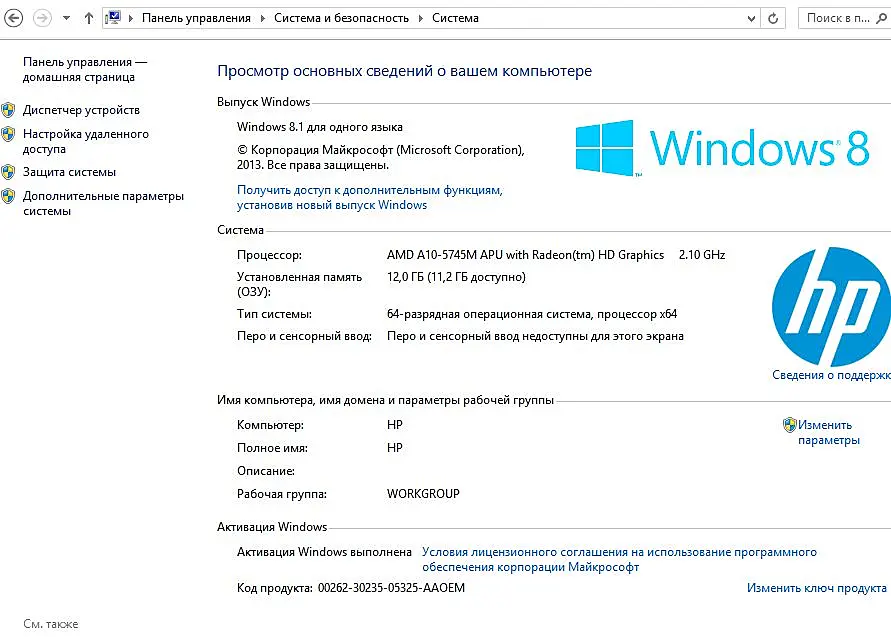Open Система и безопасность breadcrumb
This screenshot has width=891, height=637.
[341, 18]
